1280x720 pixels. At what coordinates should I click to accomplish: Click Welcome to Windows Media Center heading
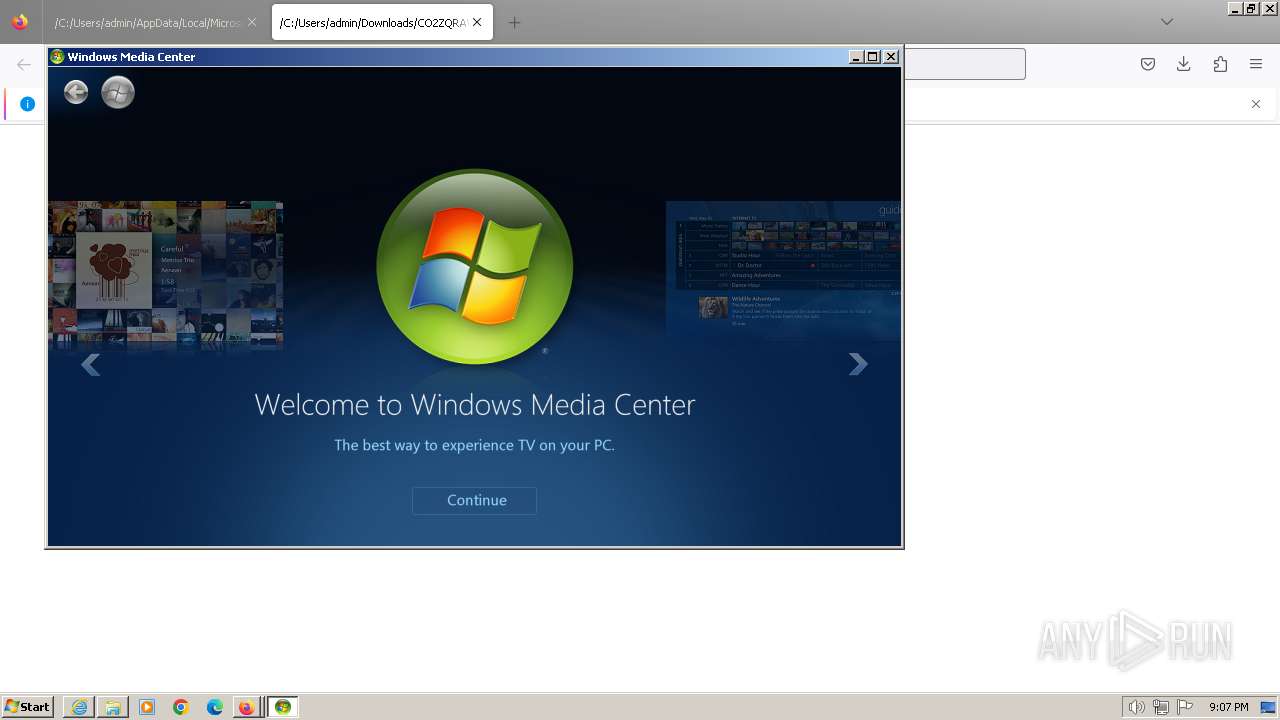(x=475, y=405)
